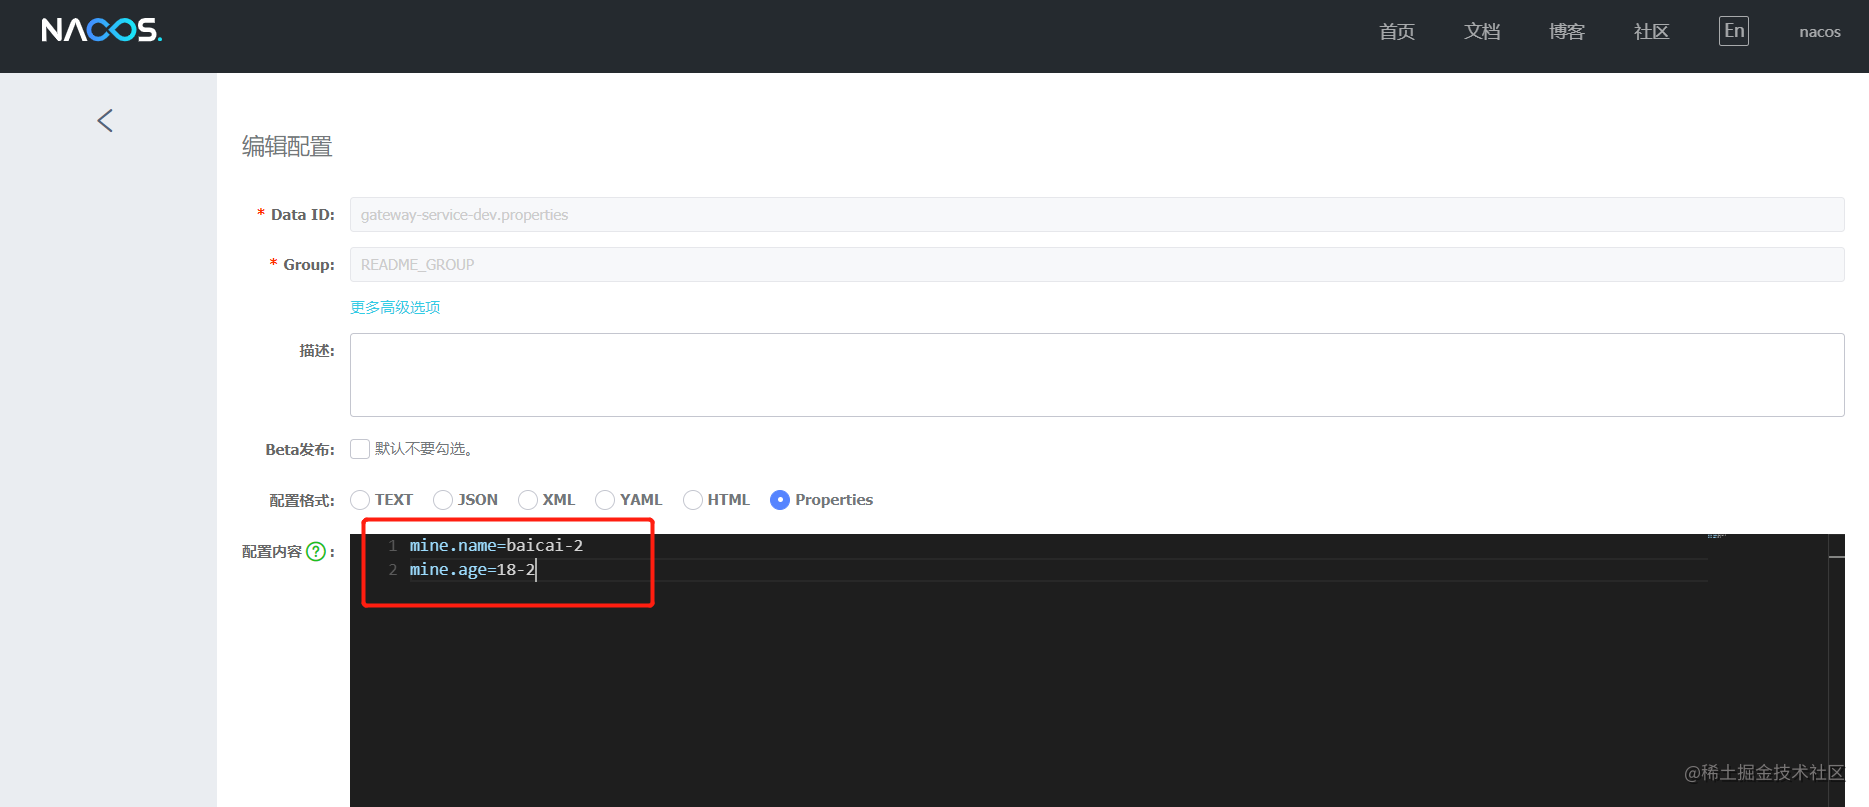This screenshot has width=1869, height=807.
Task: Switch language with the En button
Action: point(1734,31)
